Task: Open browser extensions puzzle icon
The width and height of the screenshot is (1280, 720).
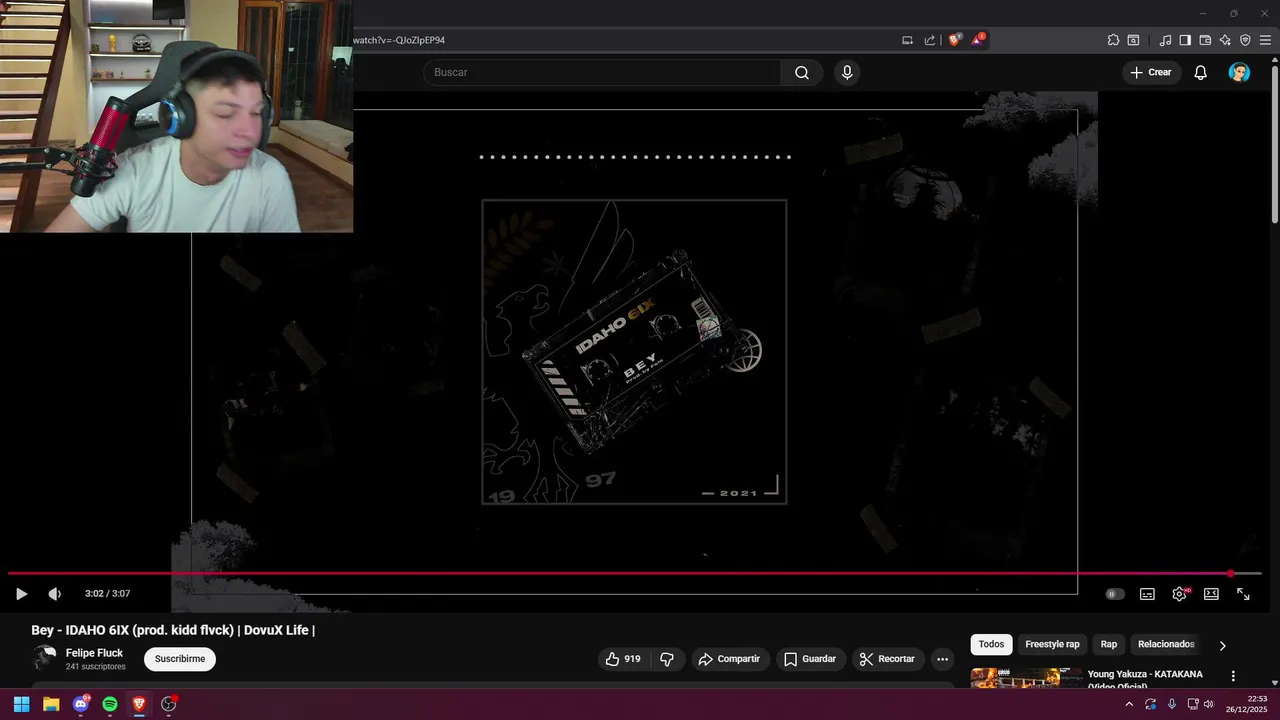Action: (1113, 40)
